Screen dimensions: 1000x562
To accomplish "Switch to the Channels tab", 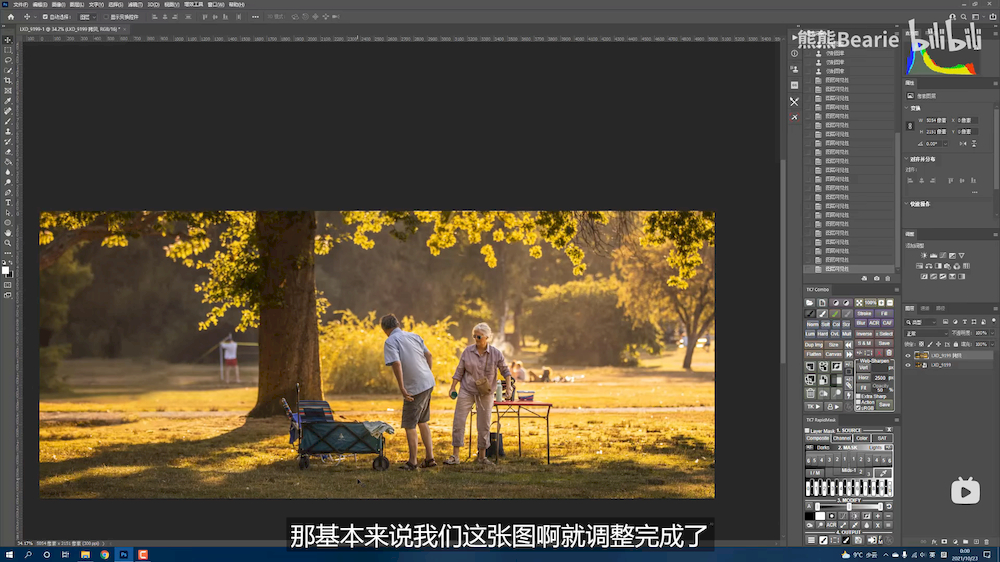I will pos(925,308).
